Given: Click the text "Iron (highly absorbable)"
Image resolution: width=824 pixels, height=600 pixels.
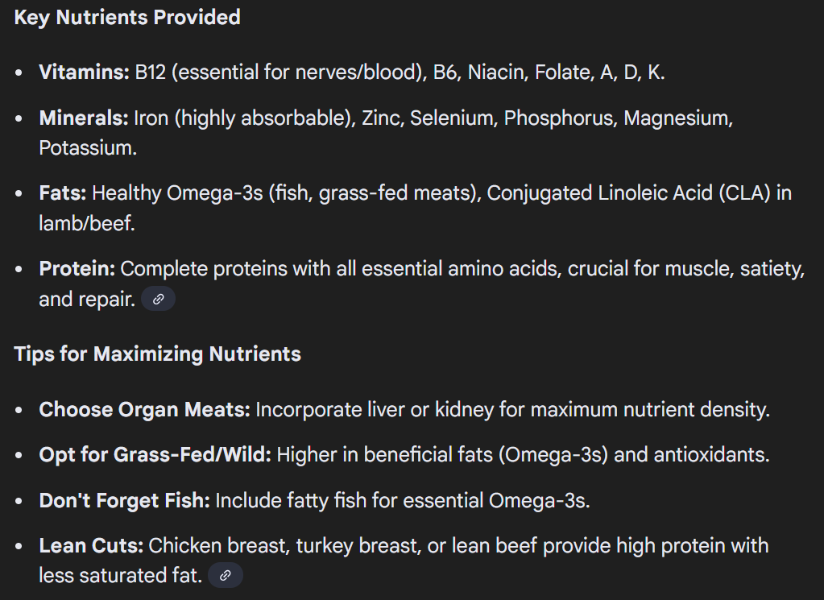Looking at the screenshot, I should pos(244,118).
